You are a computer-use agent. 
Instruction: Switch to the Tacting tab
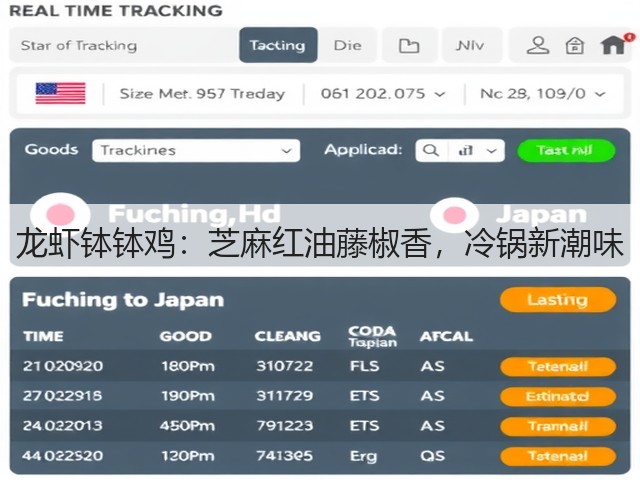278,45
